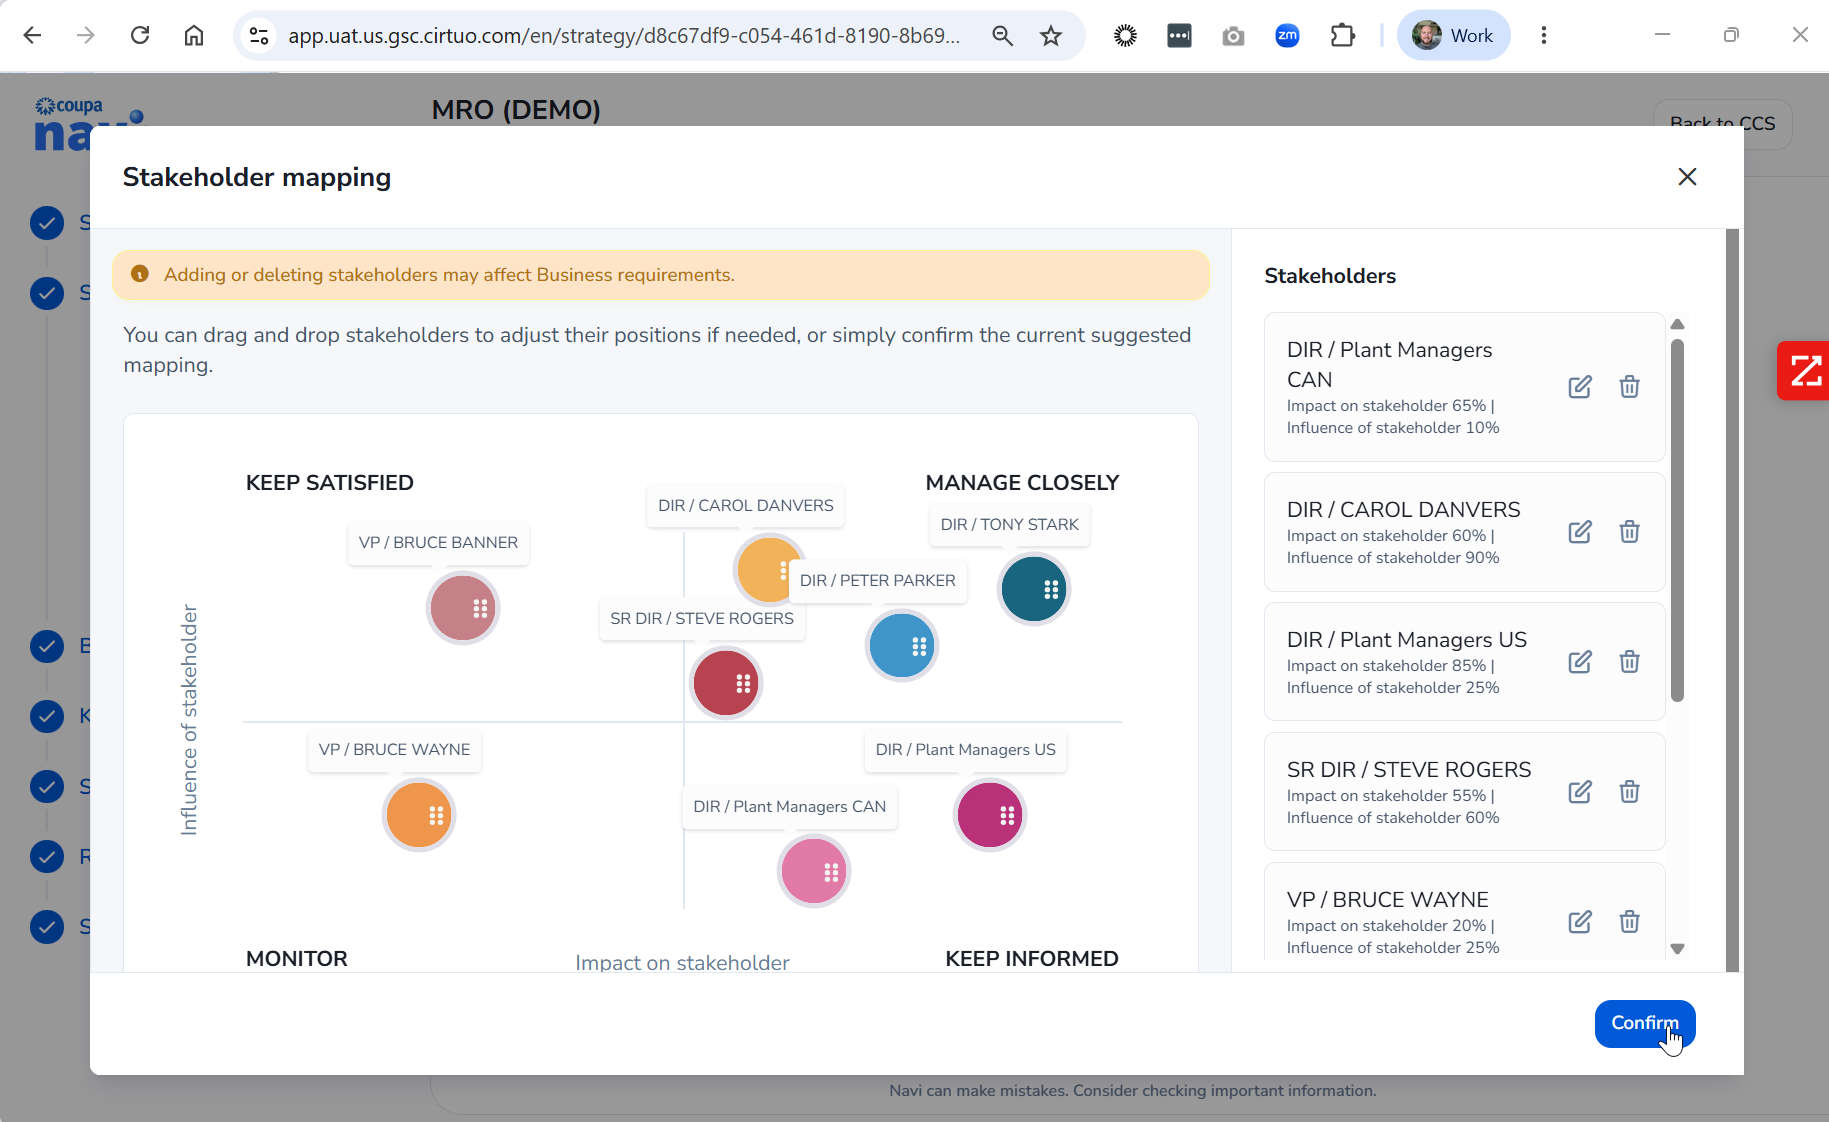Edit SR DIR / STEVE ROGERS stakeholder

[x=1580, y=792]
